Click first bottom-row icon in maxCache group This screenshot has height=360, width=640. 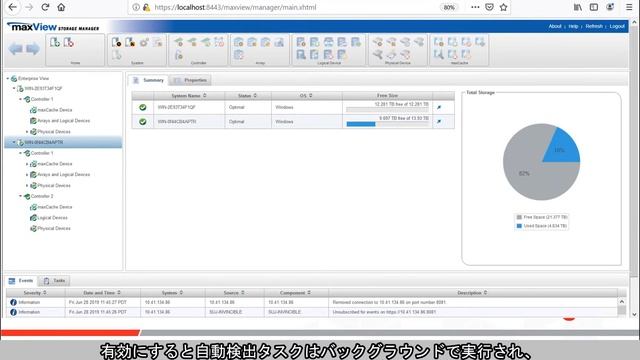[x=439, y=55]
